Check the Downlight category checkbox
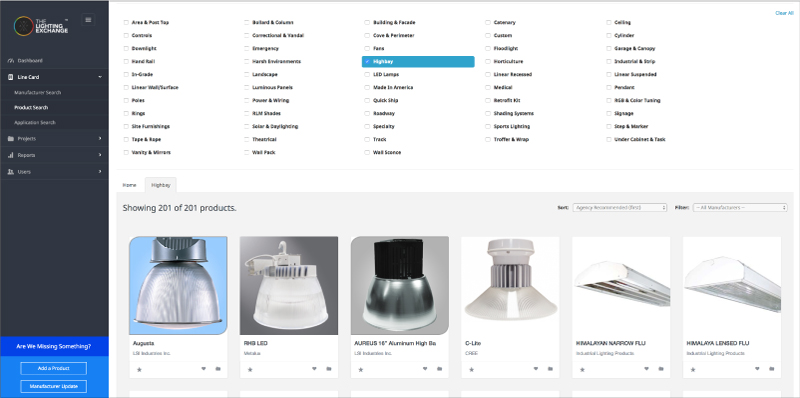This screenshot has width=800, height=398. (127, 48)
